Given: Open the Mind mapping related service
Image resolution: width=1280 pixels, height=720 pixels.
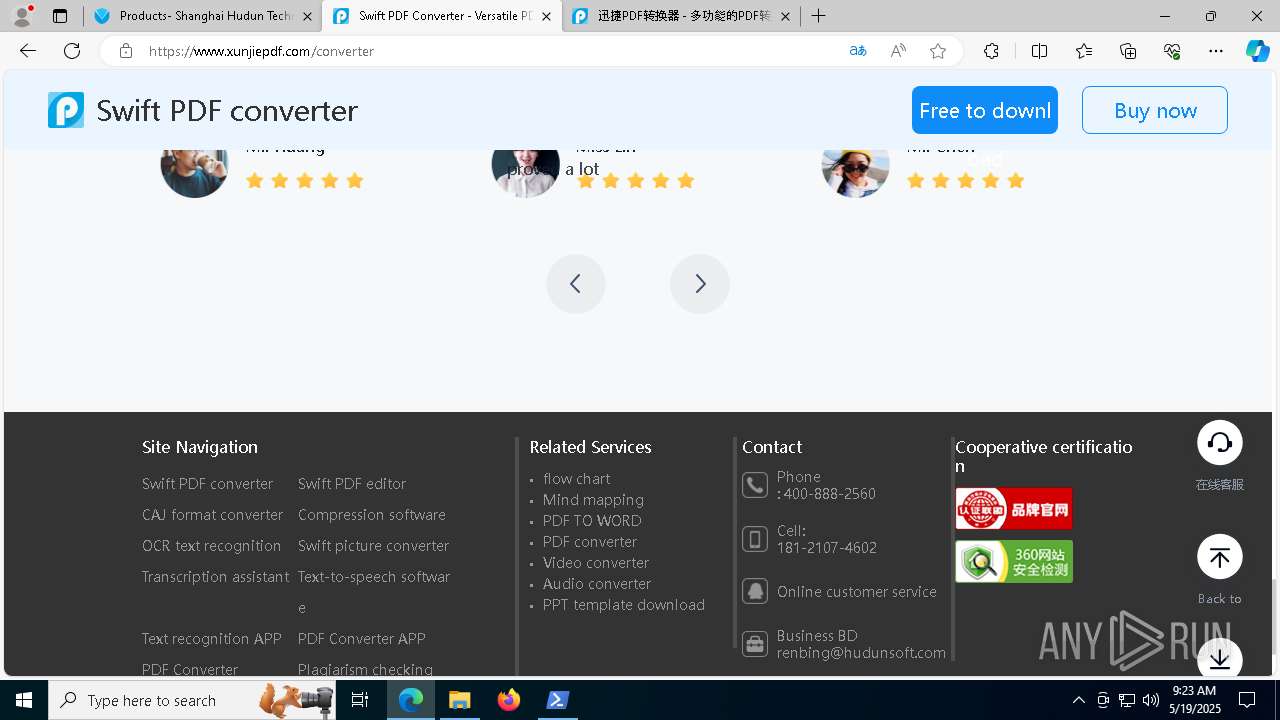Looking at the screenshot, I should tap(593, 500).
